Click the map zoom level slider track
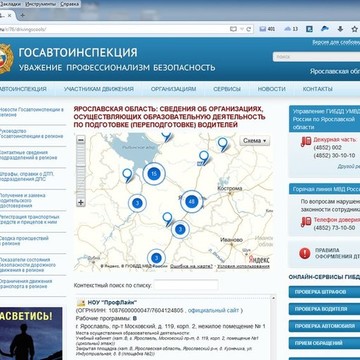Screen dimensions: 360x360 click(81, 171)
